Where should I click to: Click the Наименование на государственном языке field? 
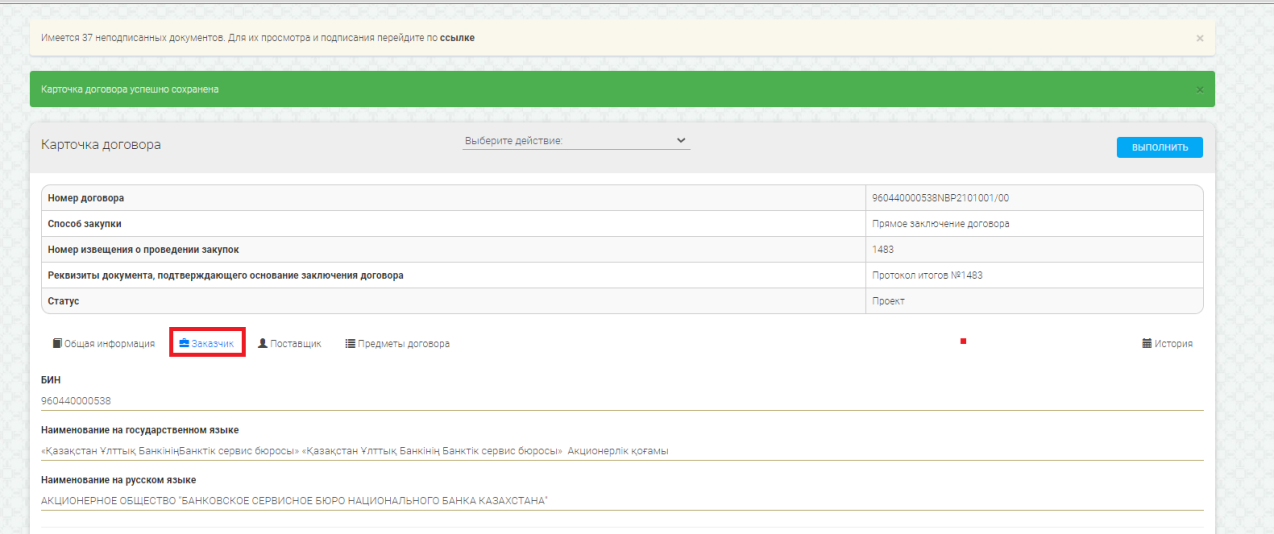point(620,451)
